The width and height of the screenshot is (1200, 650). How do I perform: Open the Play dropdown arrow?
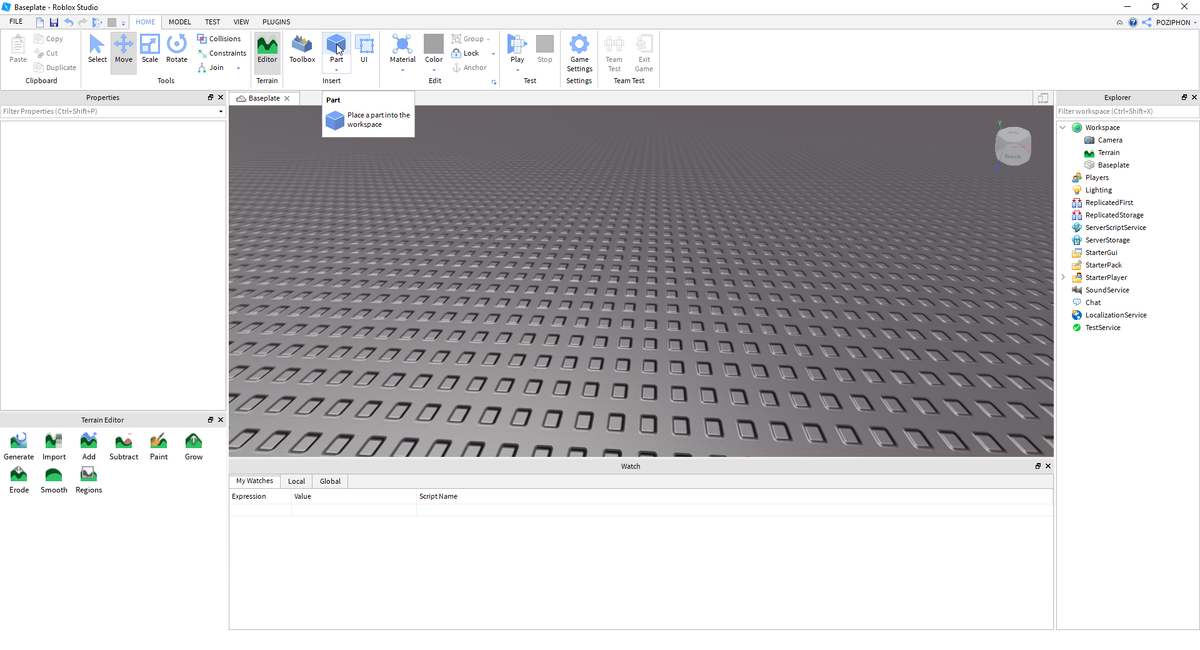(517, 69)
